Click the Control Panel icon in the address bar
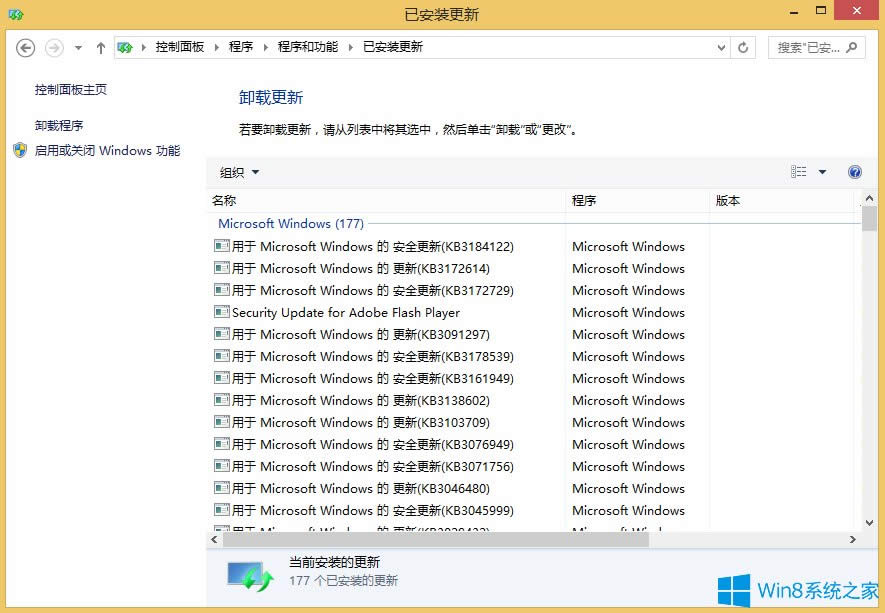The height and width of the screenshot is (613, 885). [124, 46]
